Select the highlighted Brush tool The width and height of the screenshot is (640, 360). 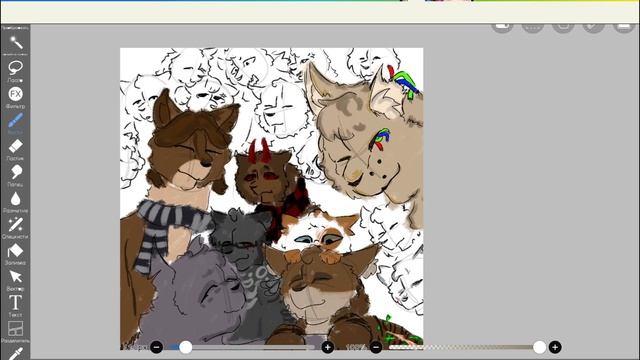(16, 123)
